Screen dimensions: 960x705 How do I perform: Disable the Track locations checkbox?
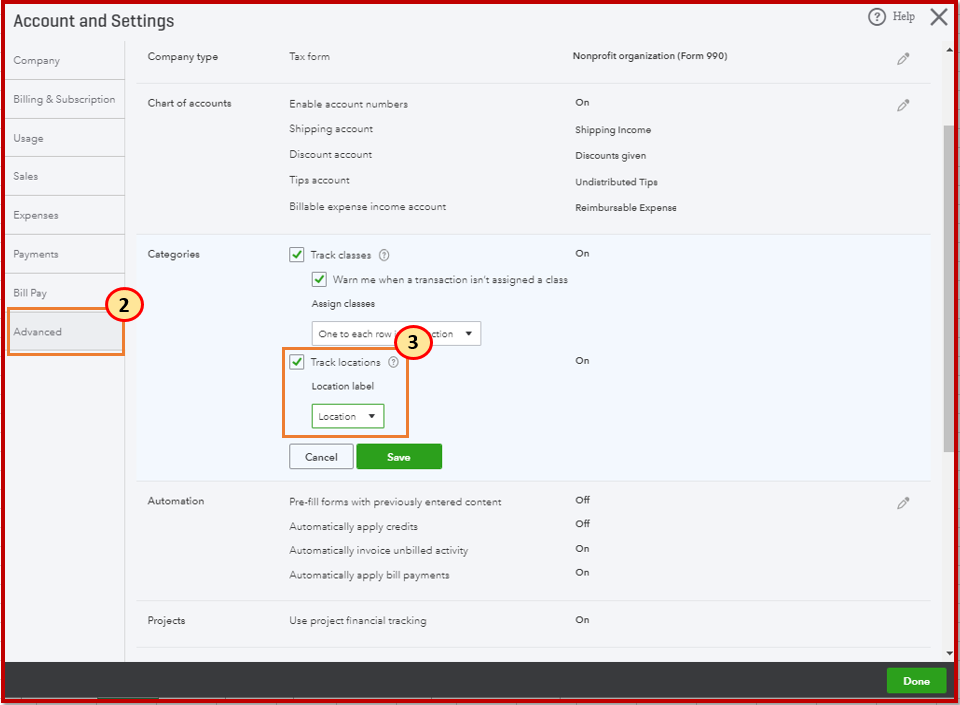[x=297, y=362]
